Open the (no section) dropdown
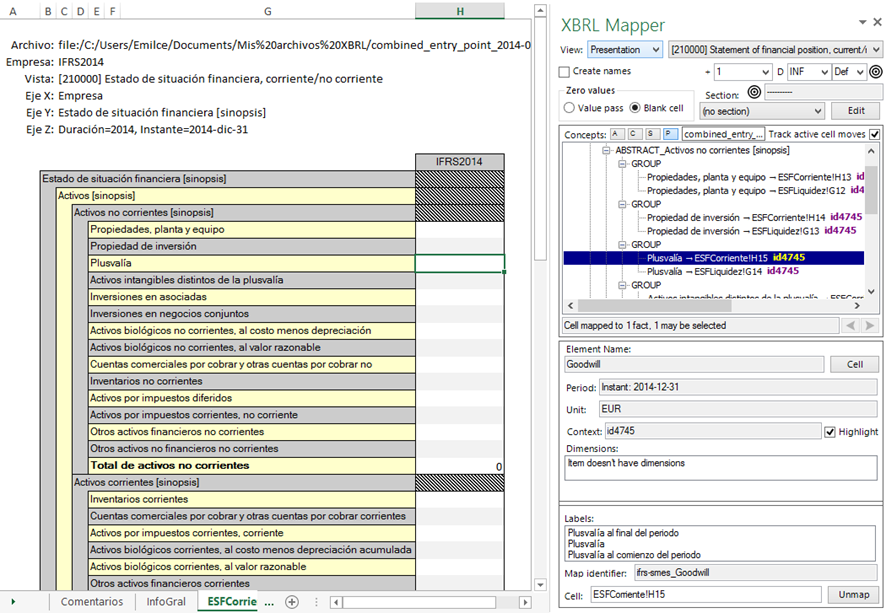The image size is (886, 613). click(x=762, y=111)
